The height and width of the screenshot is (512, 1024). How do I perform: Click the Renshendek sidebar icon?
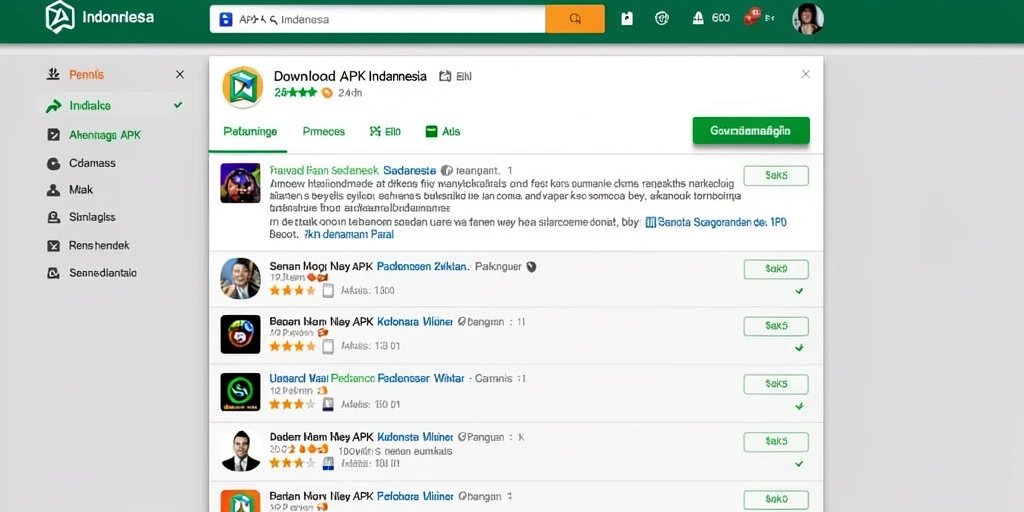(x=54, y=246)
